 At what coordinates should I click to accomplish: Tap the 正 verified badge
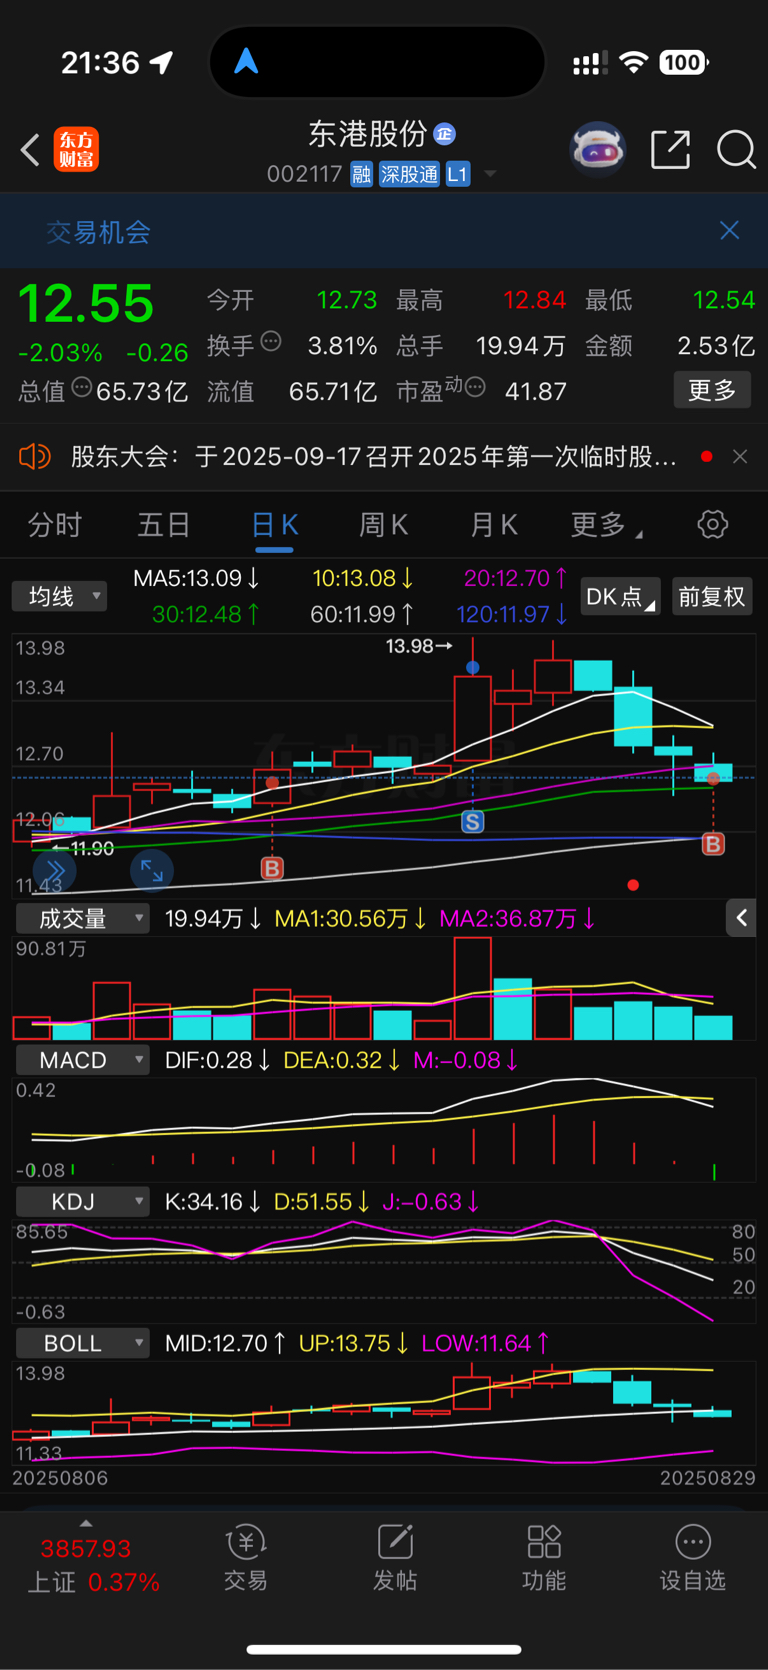click(x=445, y=133)
